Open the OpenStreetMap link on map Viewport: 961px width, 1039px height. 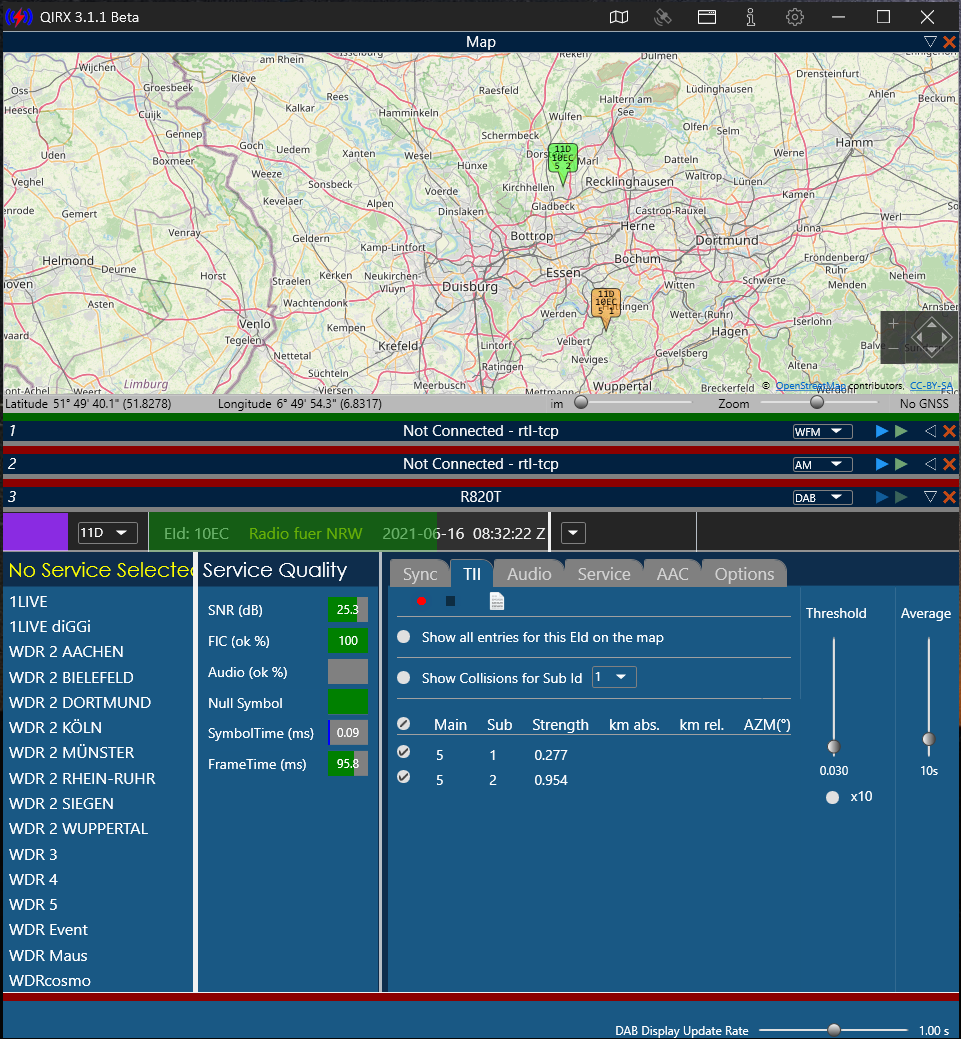[x=810, y=386]
